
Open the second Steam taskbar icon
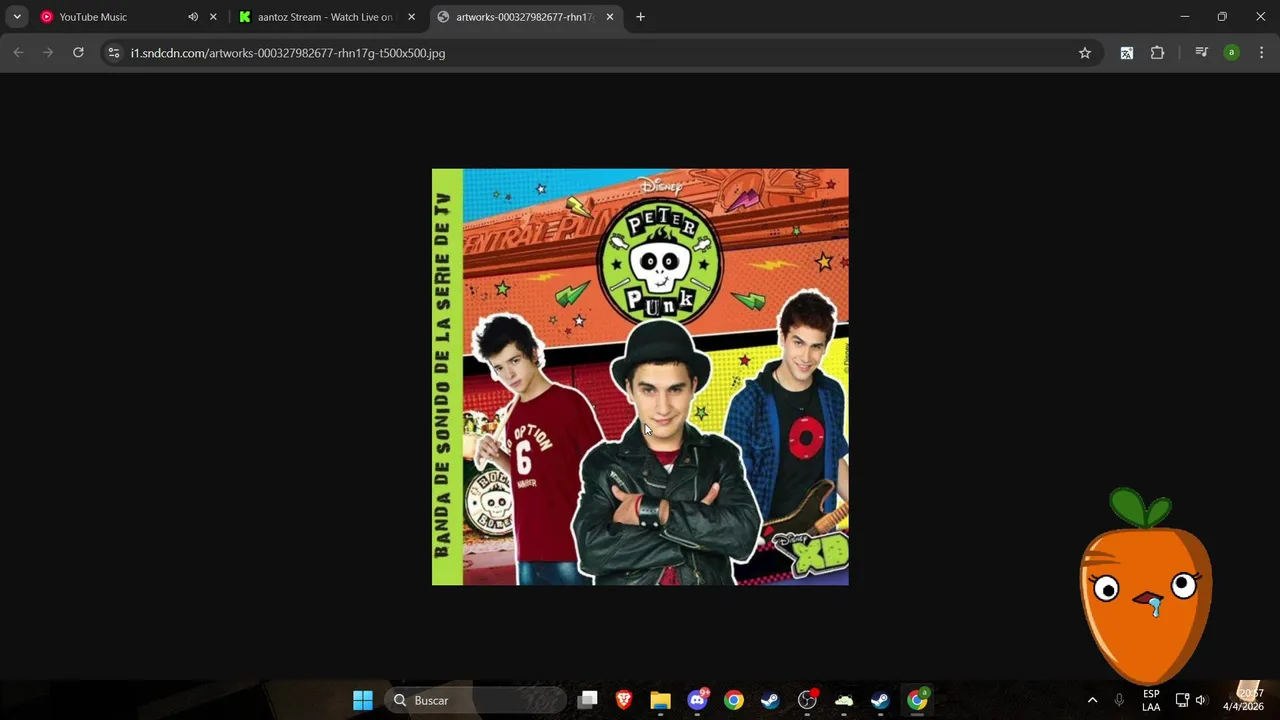[880, 700]
